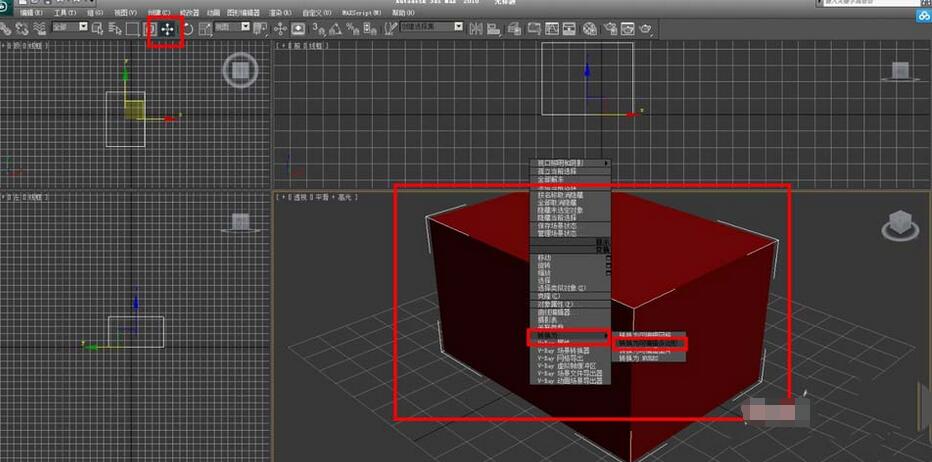
Task: Open the selection filter dropdown
Action: [x=69, y=28]
